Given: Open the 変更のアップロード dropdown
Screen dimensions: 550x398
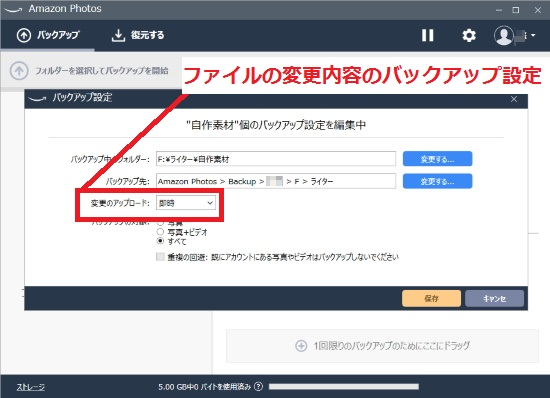Looking at the screenshot, I should [186, 203].
